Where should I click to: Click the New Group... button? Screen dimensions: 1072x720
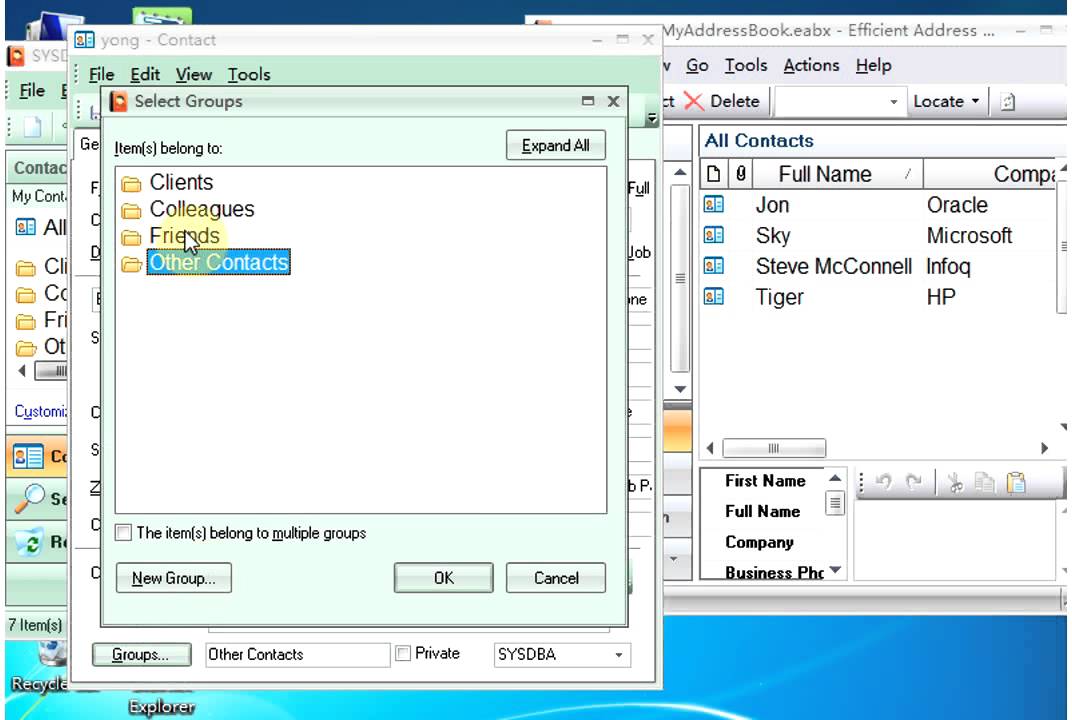pos(174,578)
